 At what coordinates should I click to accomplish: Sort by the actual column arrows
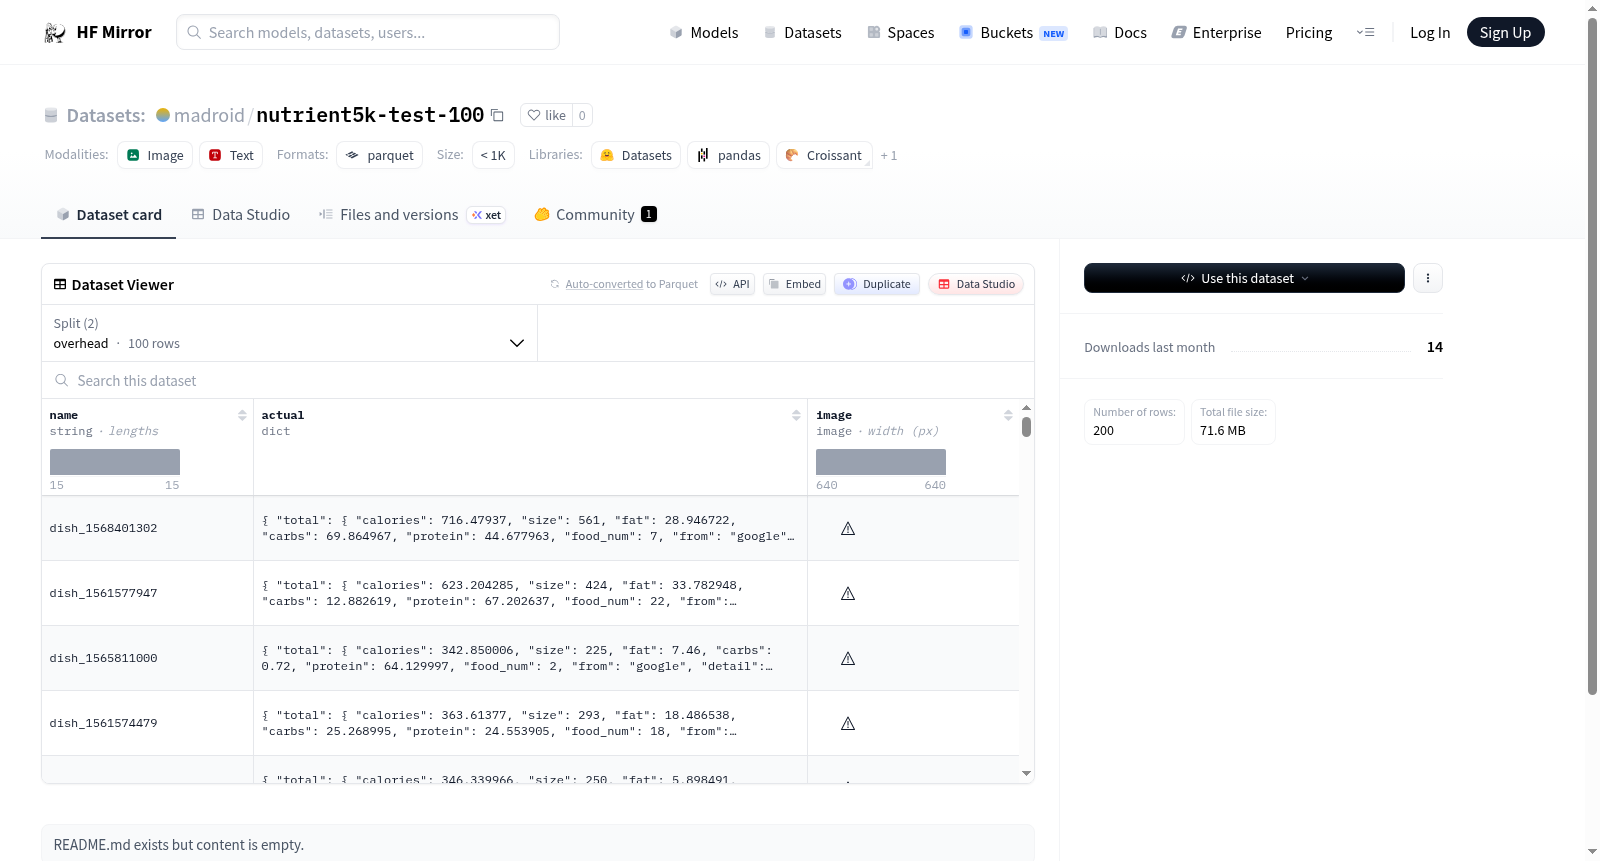796,415
